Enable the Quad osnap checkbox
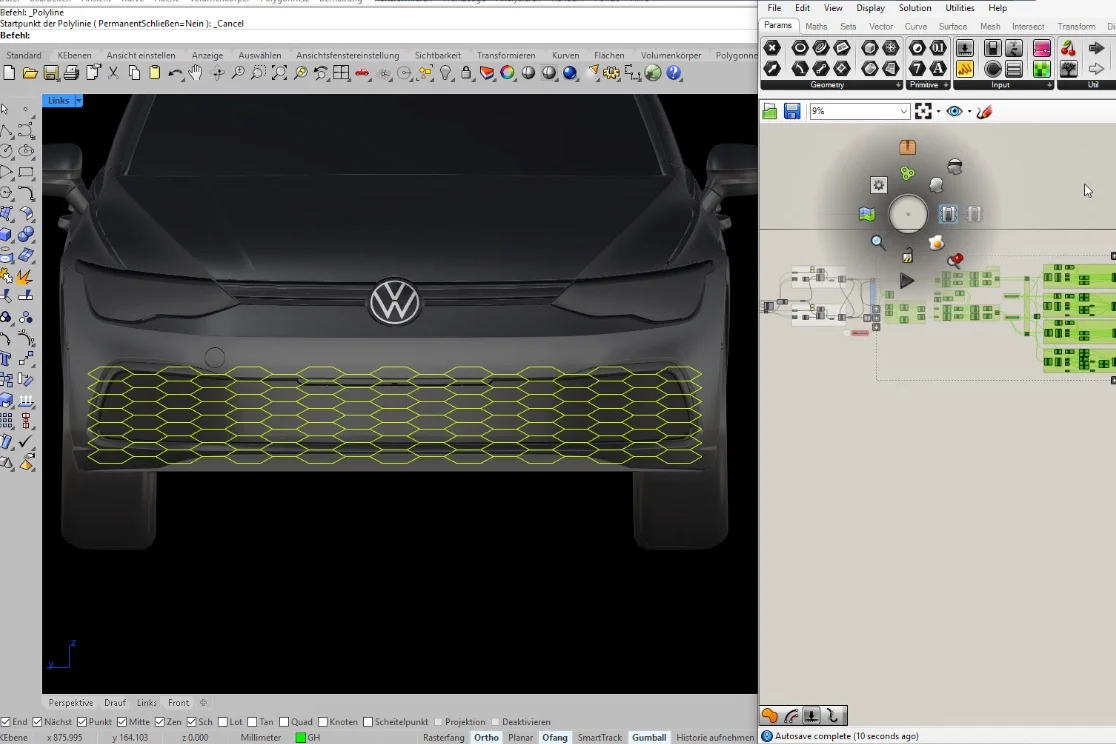The height and width of the screenshot is (744, 1116). pyautogui.click(x=284, y=722)
